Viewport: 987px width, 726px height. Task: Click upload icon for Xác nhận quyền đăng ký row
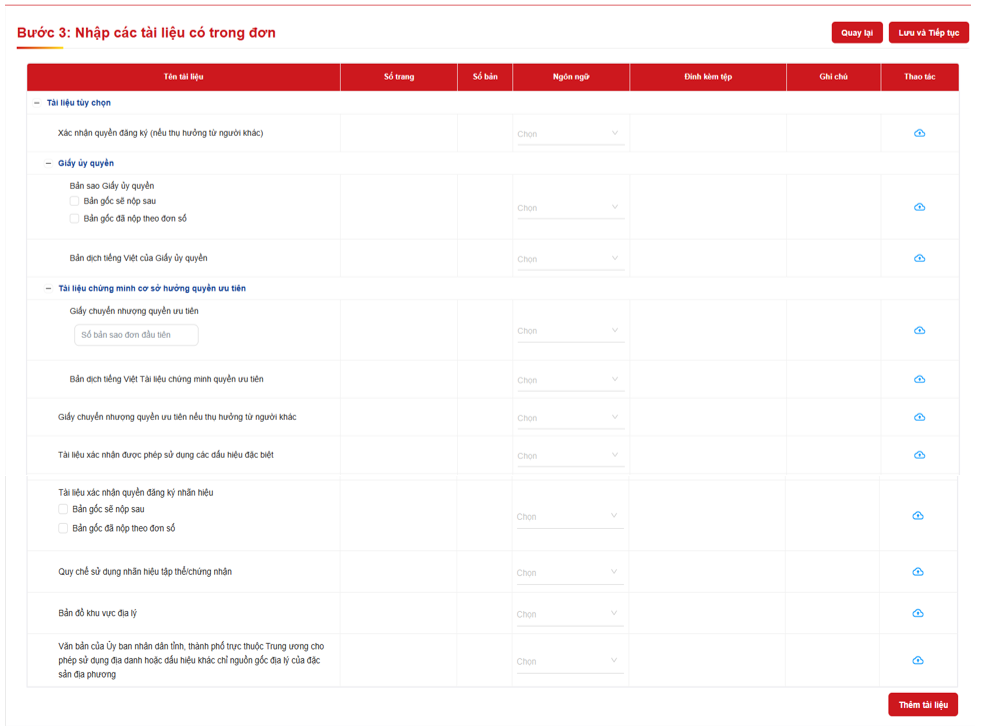pos(919,133)
